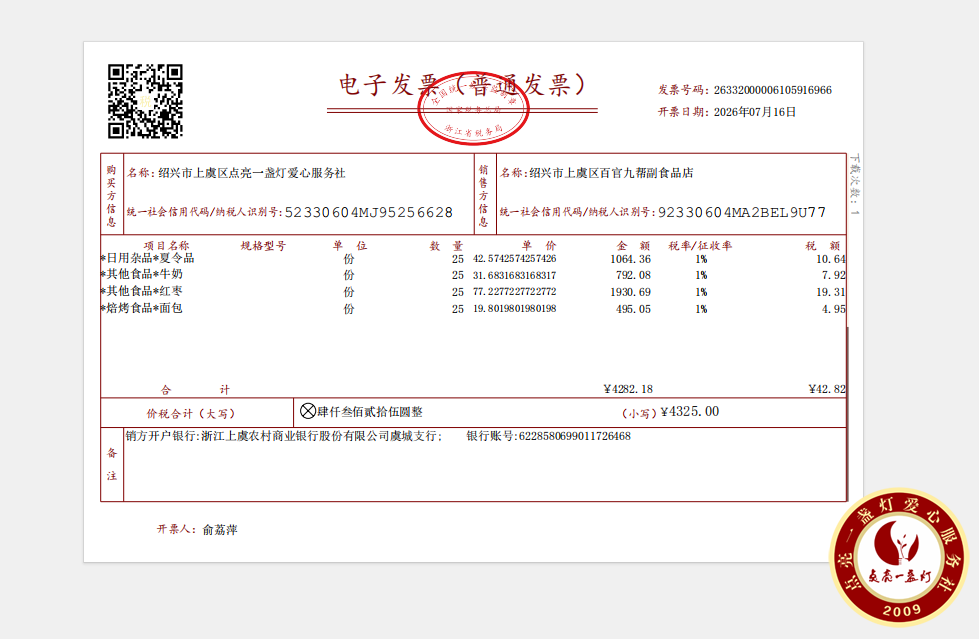
Task: Select the total tax ¥42.82
Action: (827, 389)
